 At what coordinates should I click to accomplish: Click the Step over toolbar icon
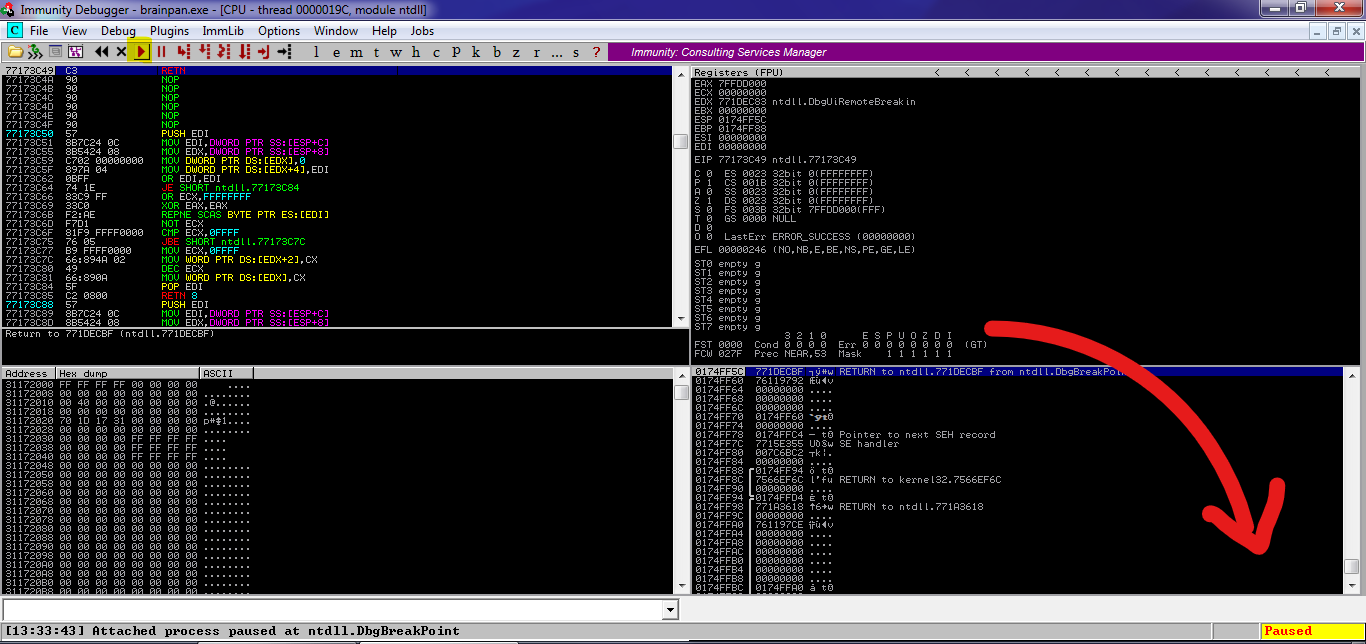[204, 51]
